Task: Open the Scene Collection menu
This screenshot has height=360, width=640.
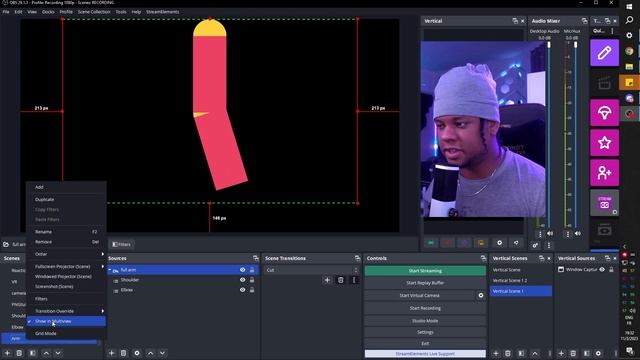Action: [94, 12]
